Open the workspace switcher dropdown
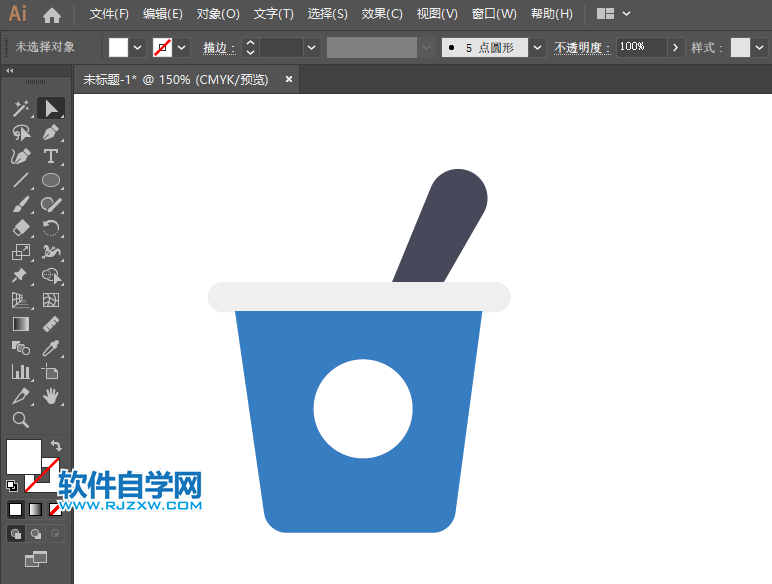 click(x=614, y=14)
